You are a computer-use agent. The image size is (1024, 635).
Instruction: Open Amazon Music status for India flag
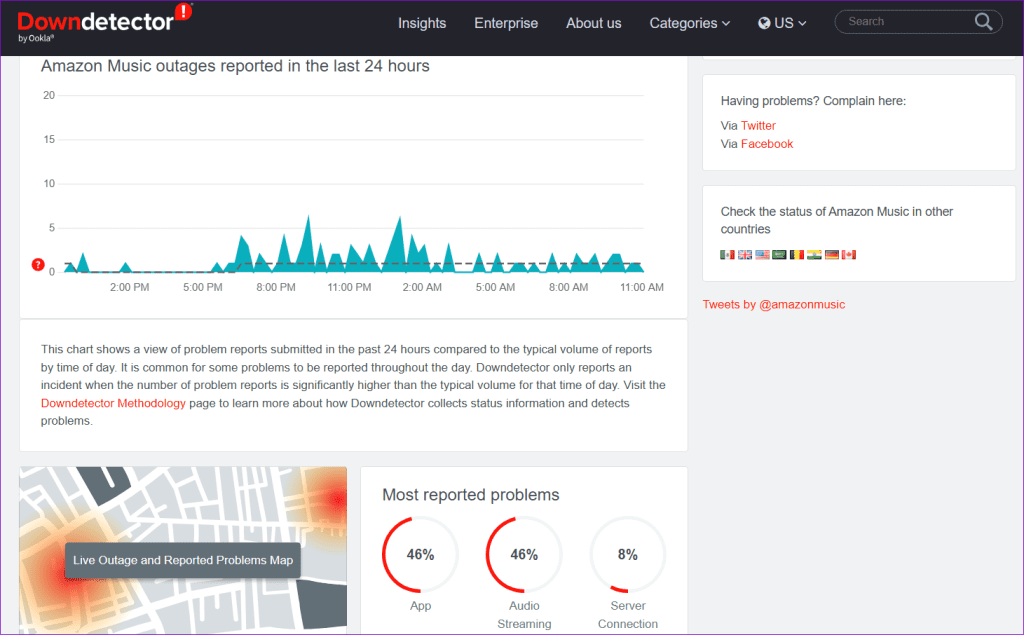tap(814, 255)
